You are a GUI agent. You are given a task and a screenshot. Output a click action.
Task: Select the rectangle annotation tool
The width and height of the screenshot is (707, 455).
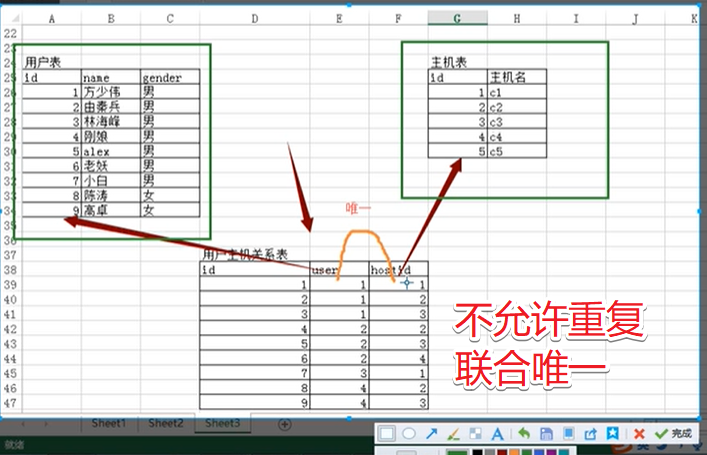(388, 433)
